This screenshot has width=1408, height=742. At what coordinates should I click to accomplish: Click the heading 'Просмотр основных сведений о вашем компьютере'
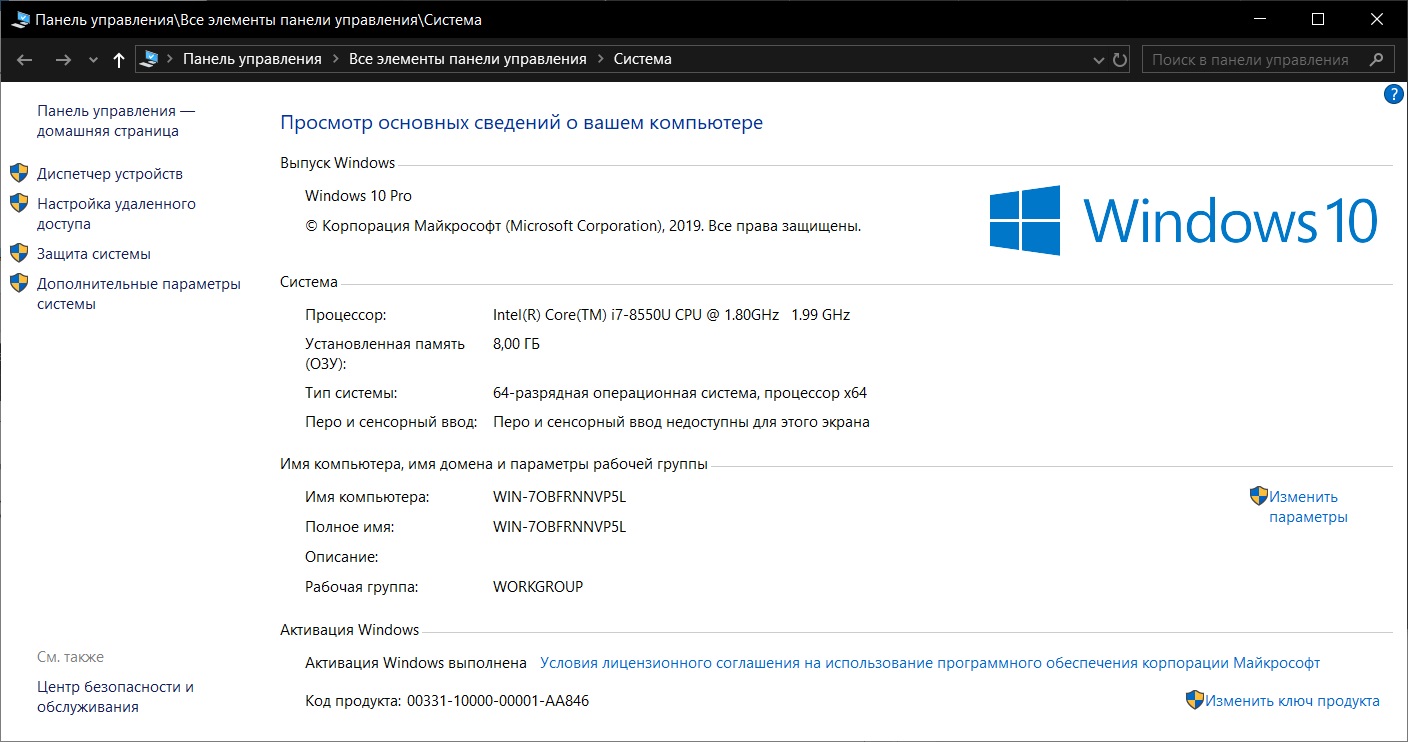521,123
